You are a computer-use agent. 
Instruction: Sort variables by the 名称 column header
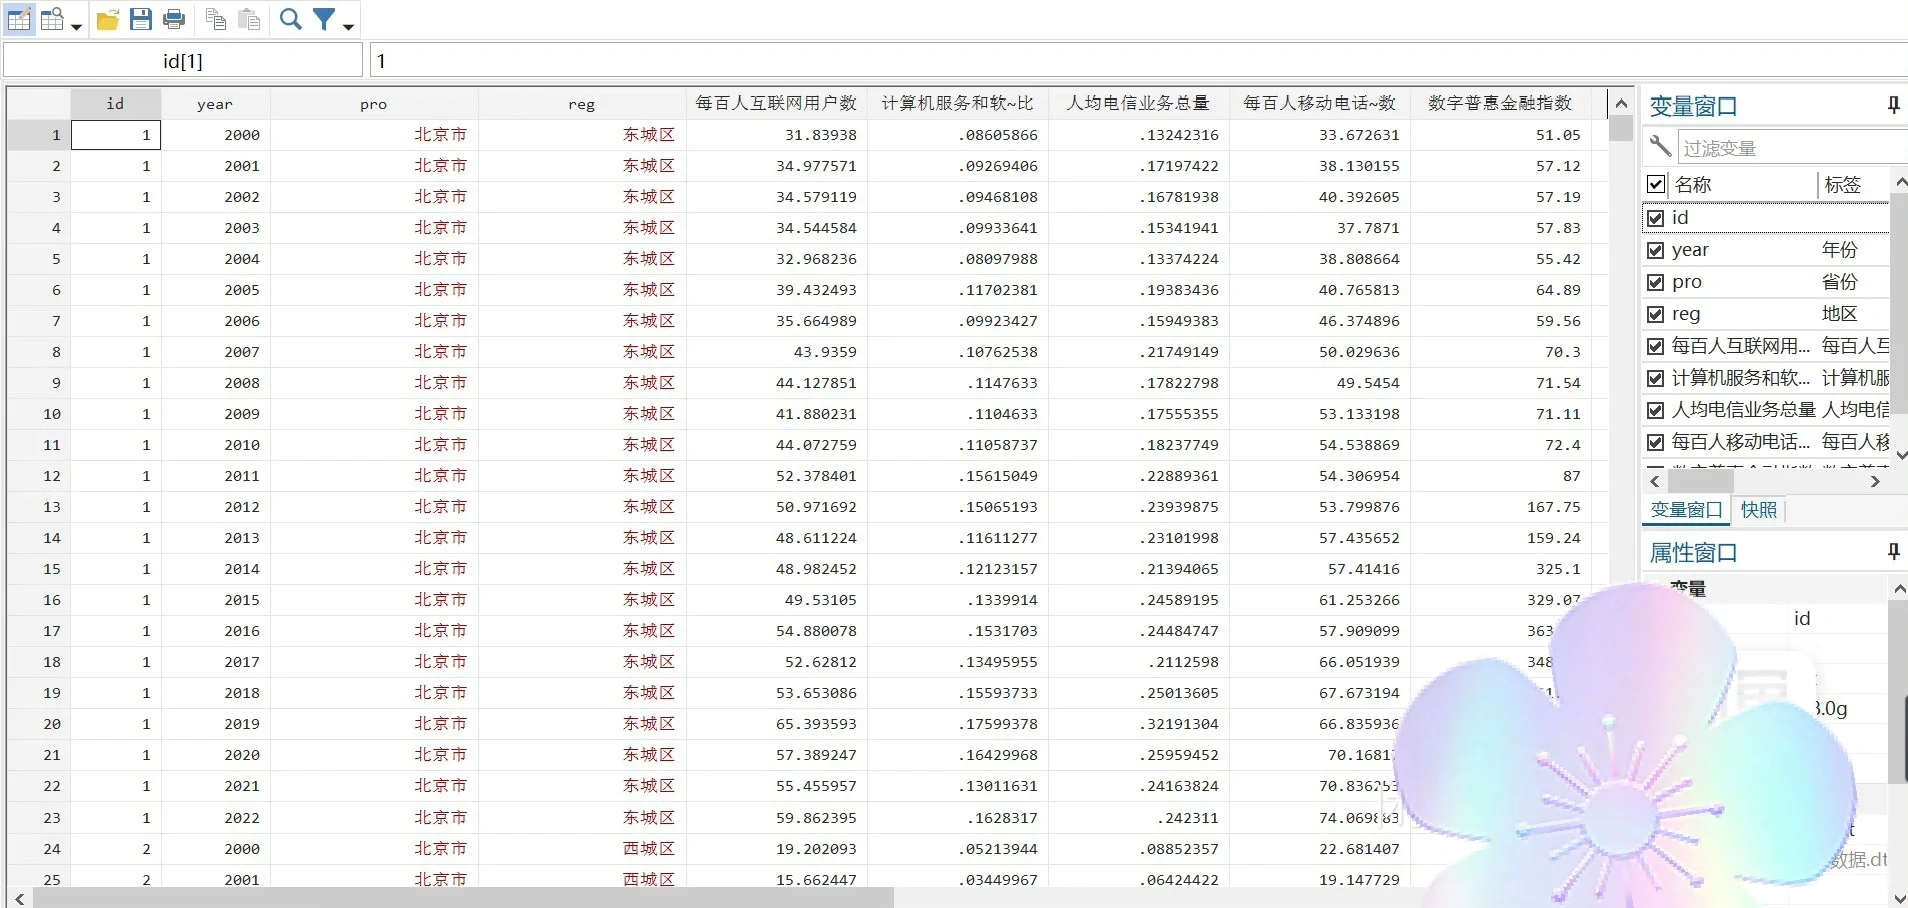[1743, 184]
